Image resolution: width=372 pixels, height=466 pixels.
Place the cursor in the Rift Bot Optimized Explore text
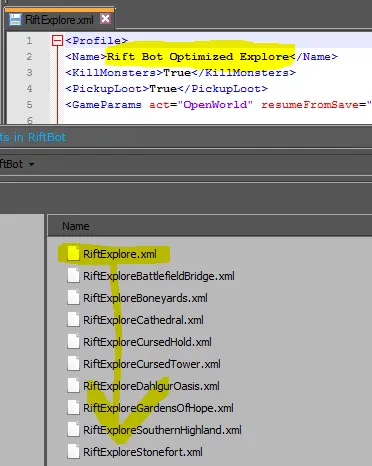tap(198, 57)
